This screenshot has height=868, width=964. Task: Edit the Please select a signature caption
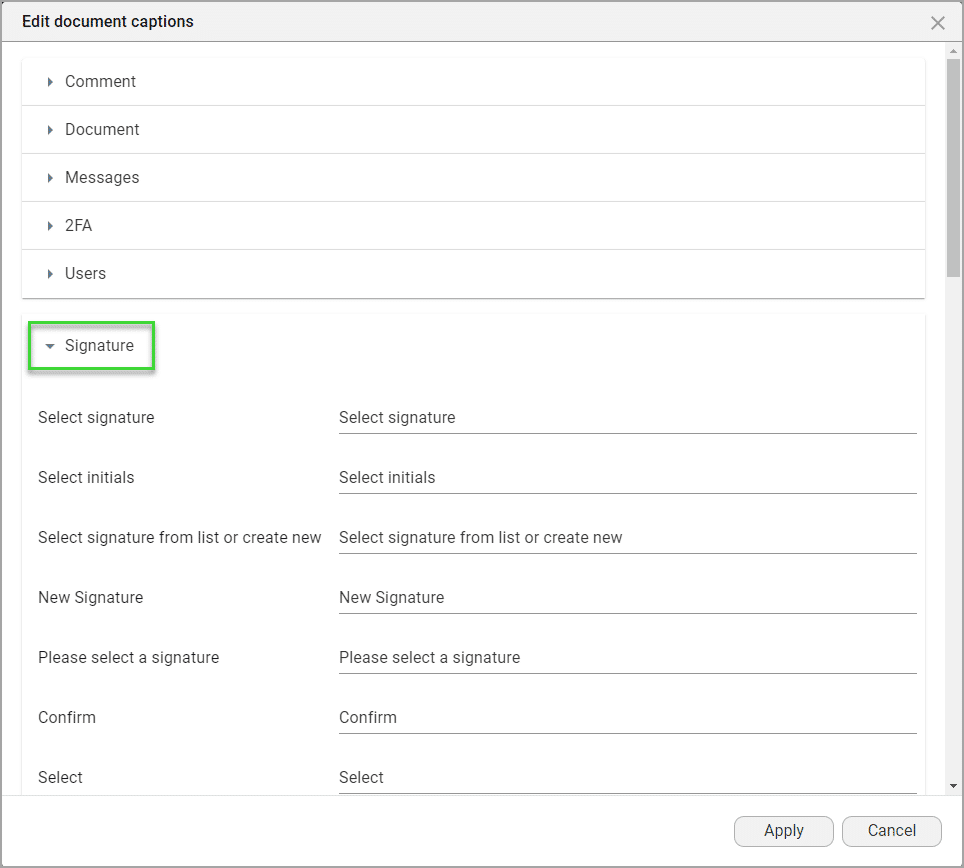click(x=627, y=657)
